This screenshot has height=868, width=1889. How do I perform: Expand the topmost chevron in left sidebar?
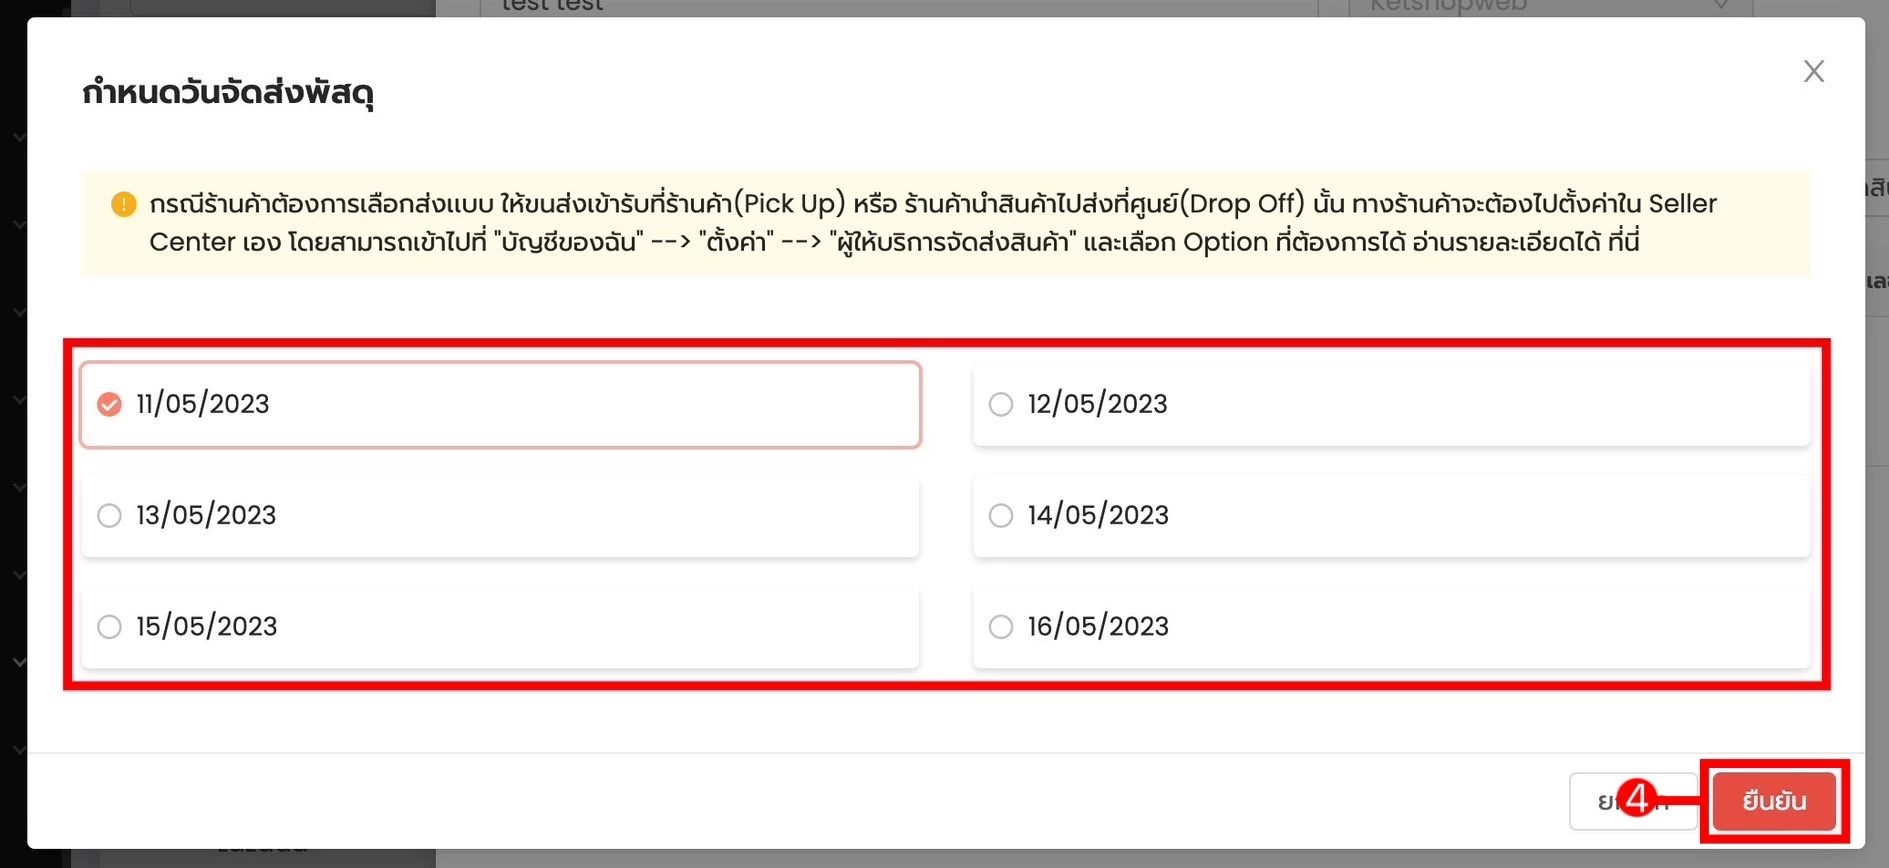point(19,136)
